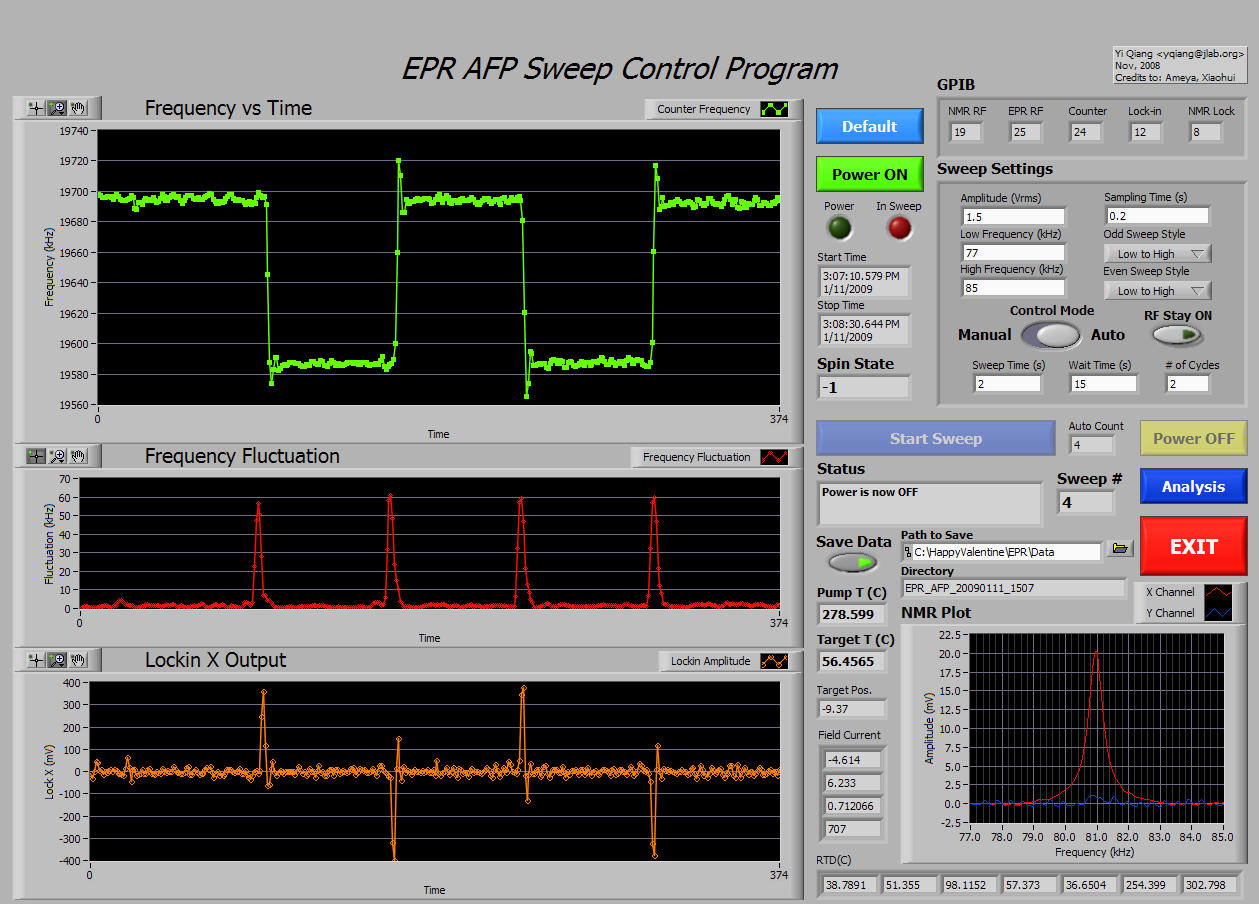1259x904 pixels.
Task: Click the Pump T (C) value 278.599
Action: (x=852, y=615)
